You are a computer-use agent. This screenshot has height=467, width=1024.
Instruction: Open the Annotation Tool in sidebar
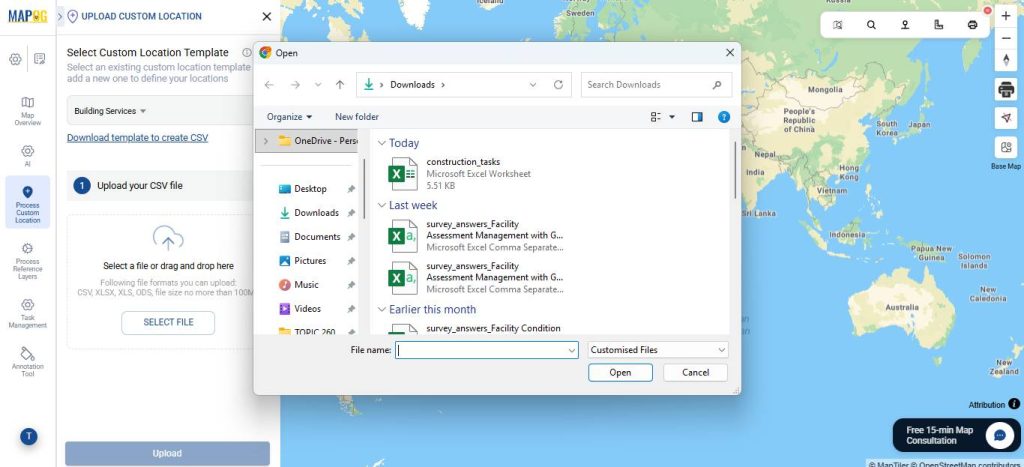(x=27, y=362)
